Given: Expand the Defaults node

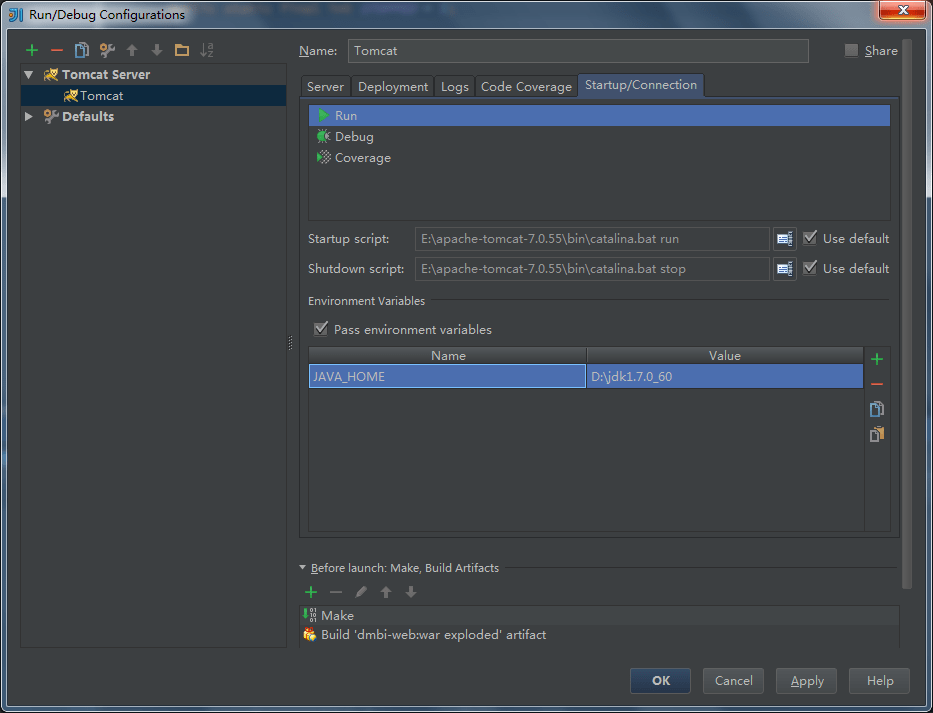Looking at the screenshot, I should [28, 116].
